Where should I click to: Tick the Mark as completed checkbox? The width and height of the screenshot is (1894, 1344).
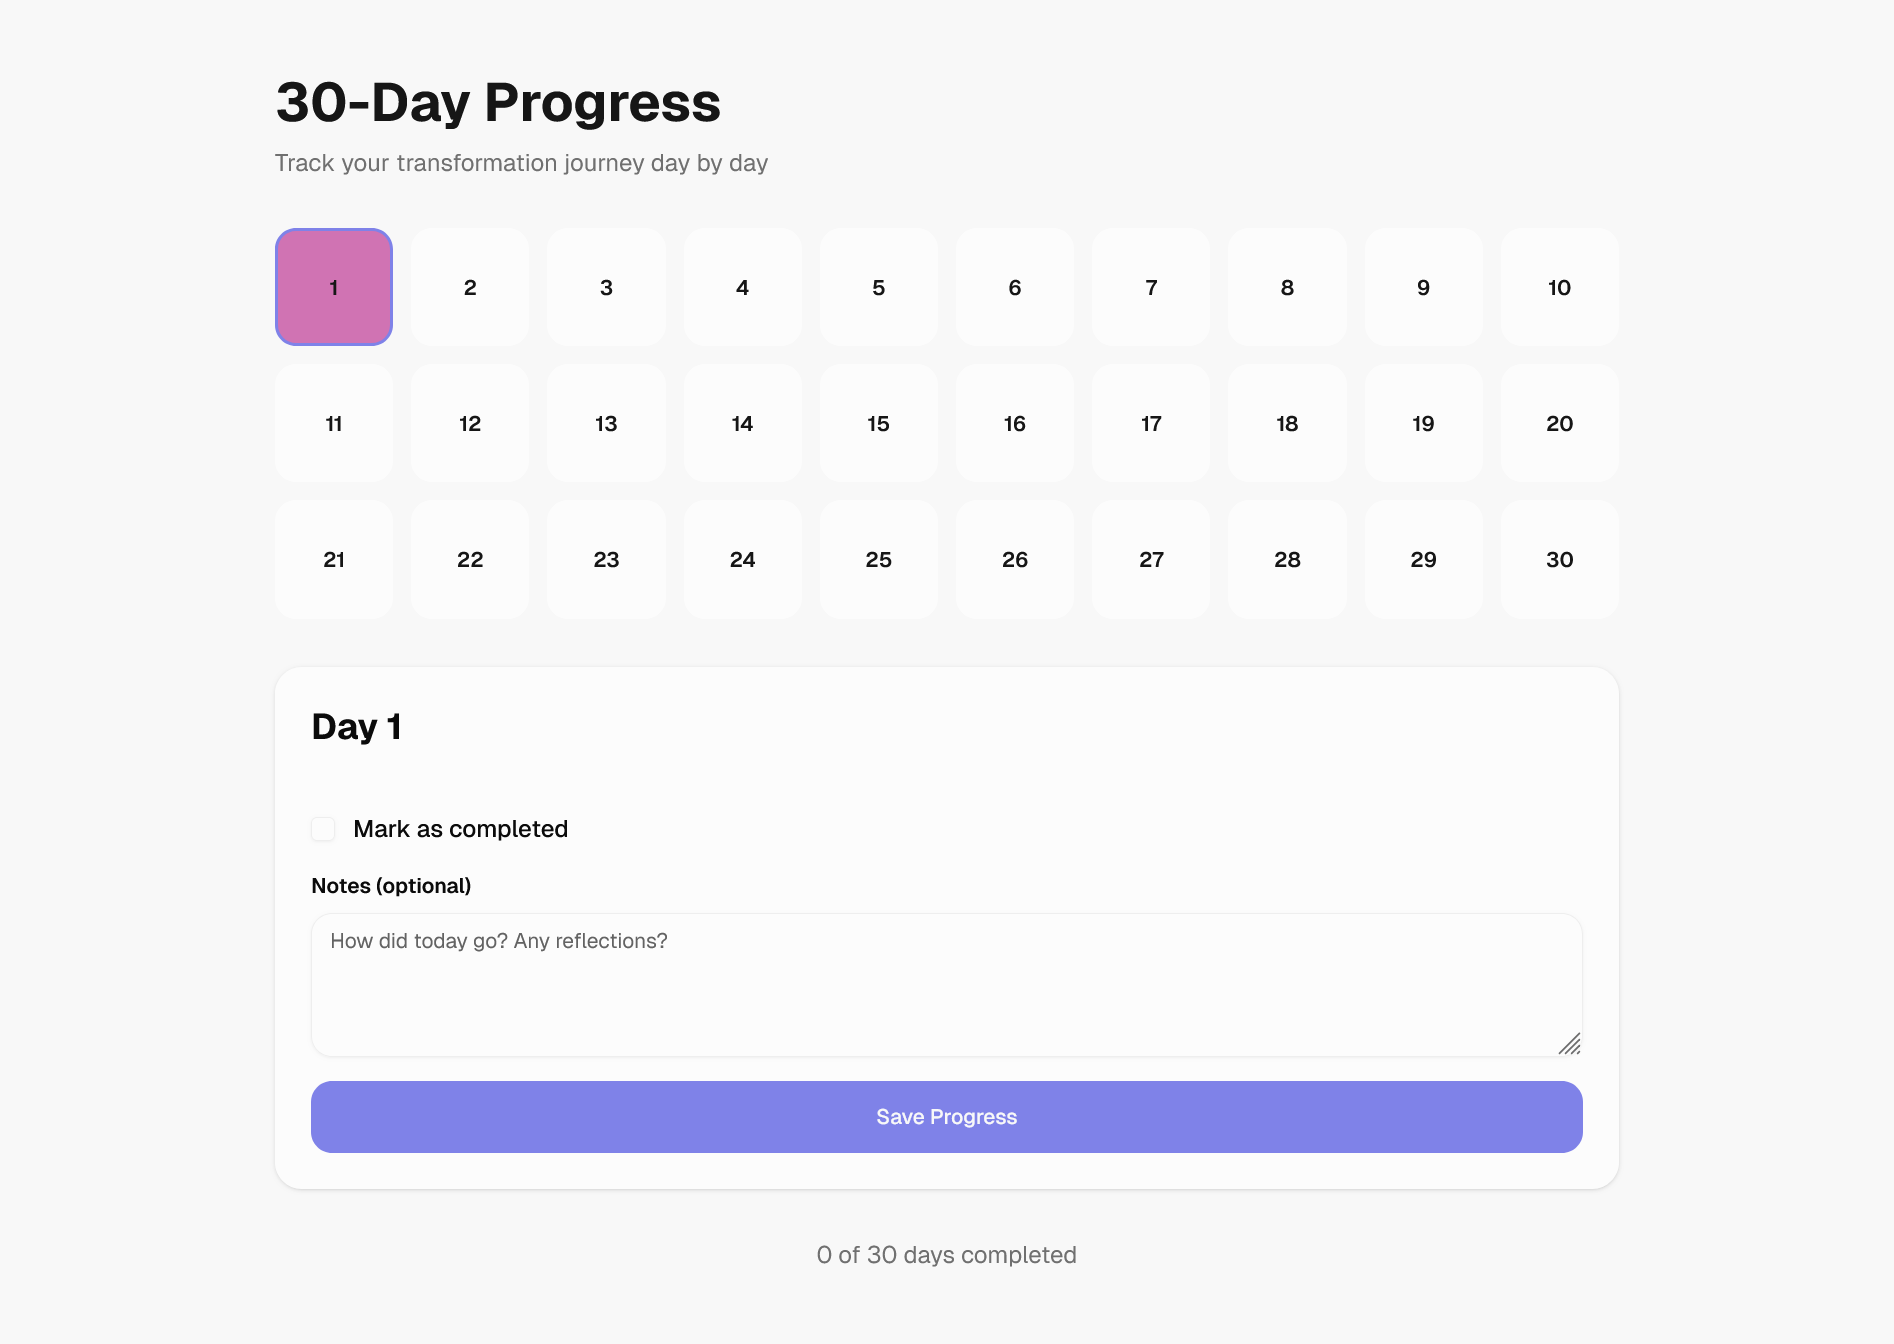click(x=323, y=829)
